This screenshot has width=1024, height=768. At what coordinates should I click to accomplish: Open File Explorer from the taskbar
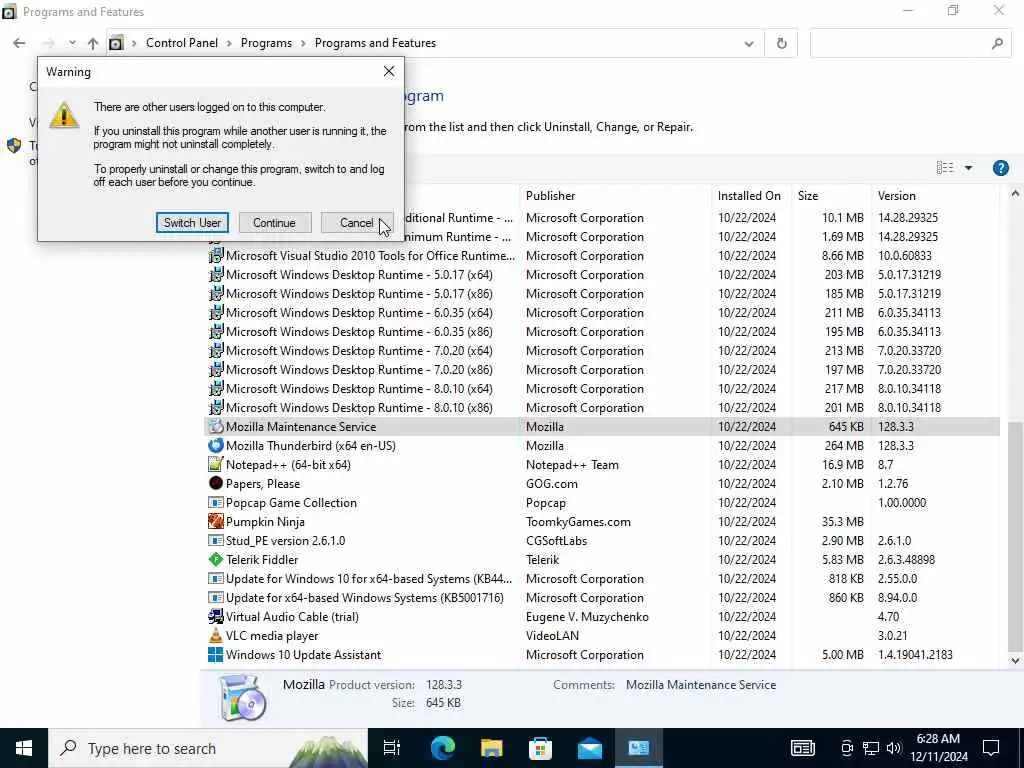(491, 748)
